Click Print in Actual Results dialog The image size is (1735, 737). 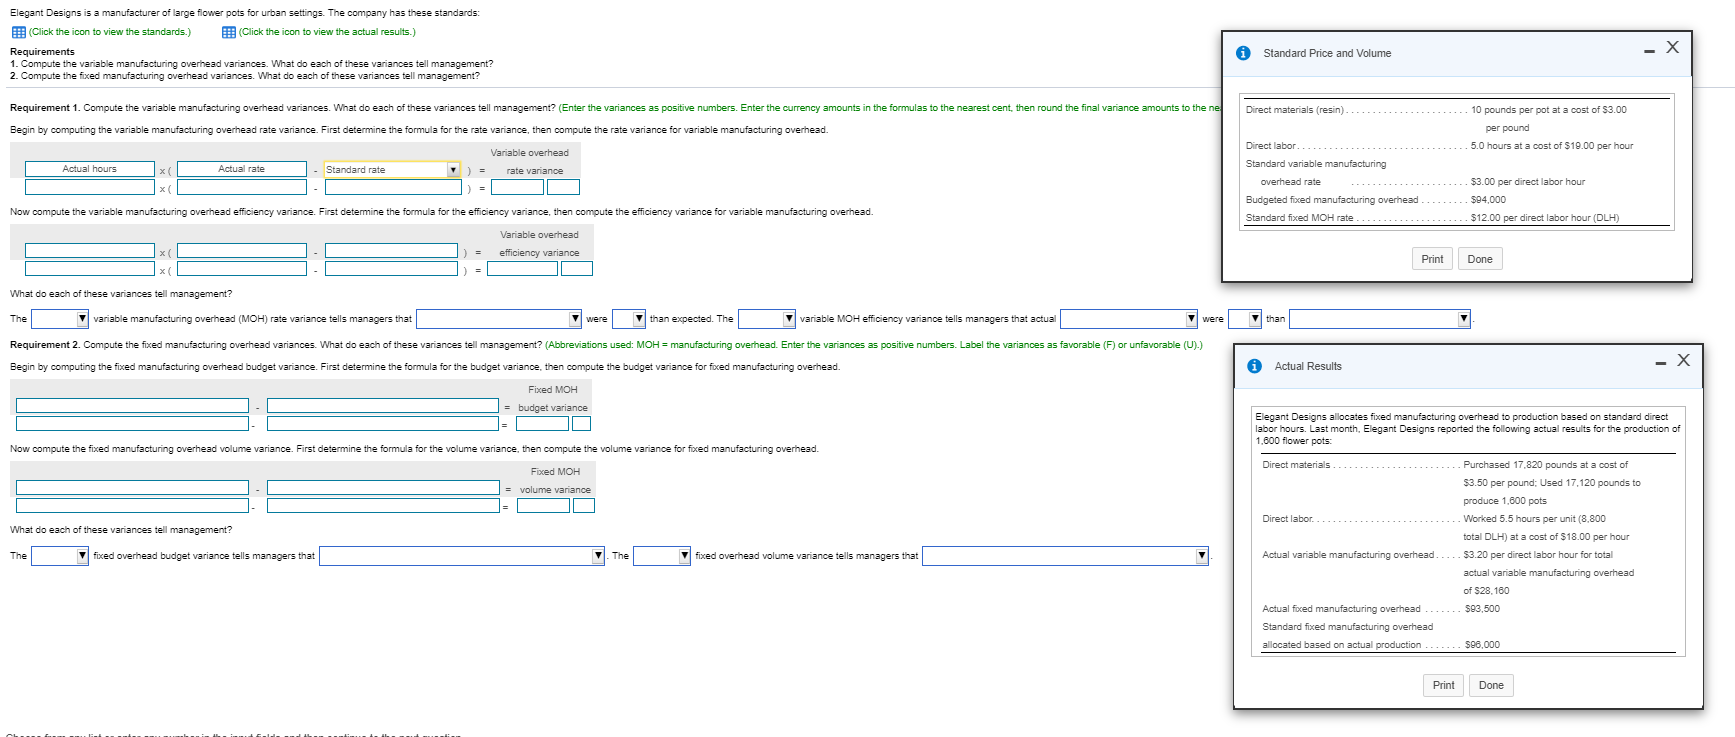(1443, 685)
